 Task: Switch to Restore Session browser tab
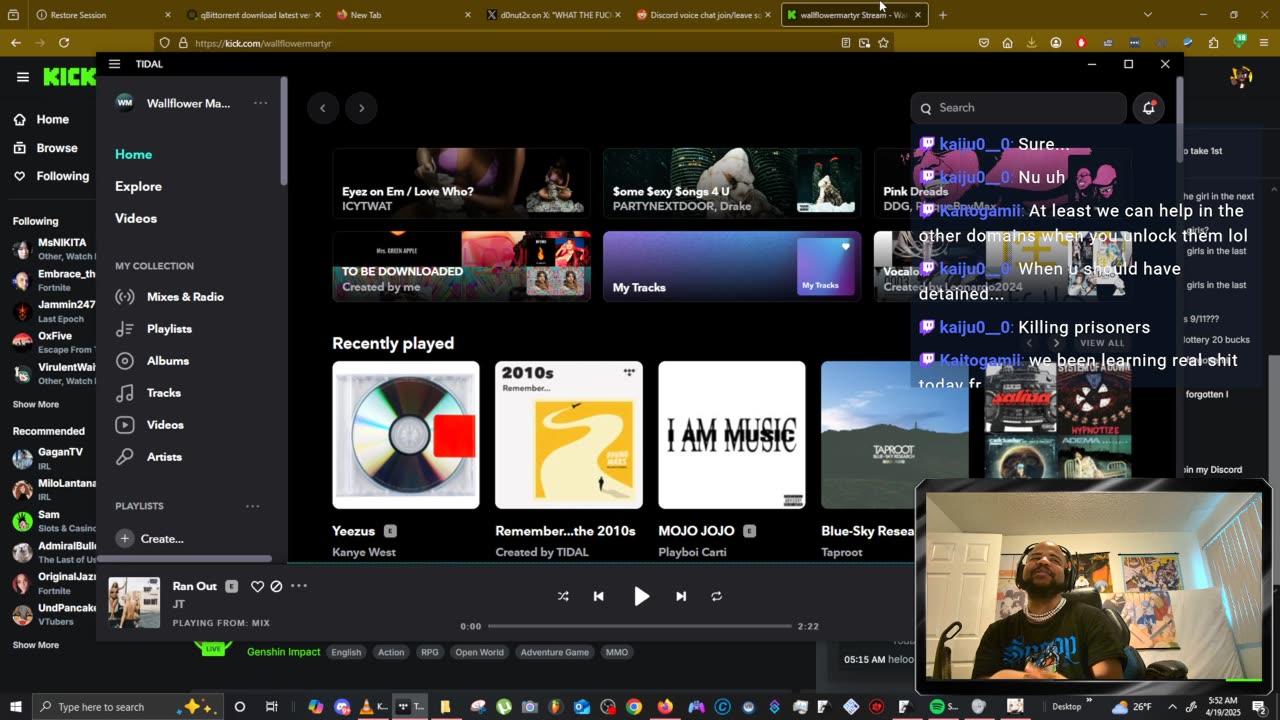[x=88, y=15]
